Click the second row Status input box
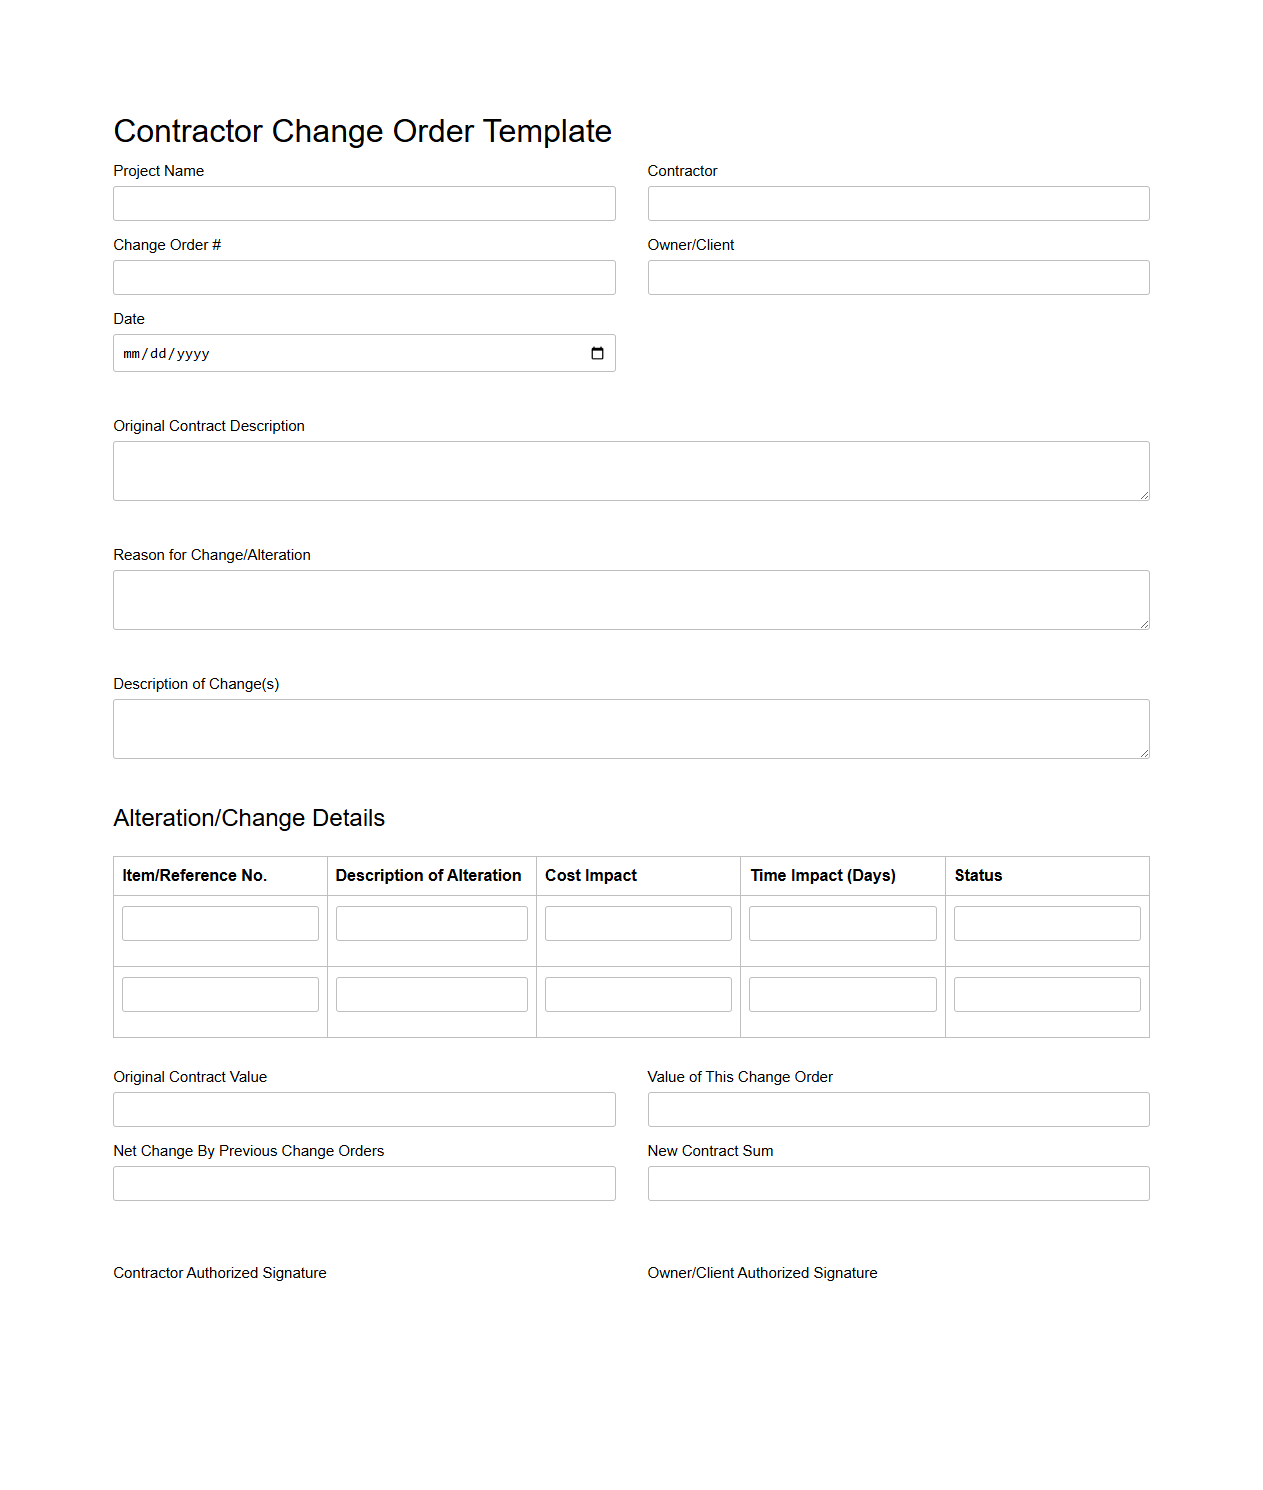 [x=1046, y=993]
